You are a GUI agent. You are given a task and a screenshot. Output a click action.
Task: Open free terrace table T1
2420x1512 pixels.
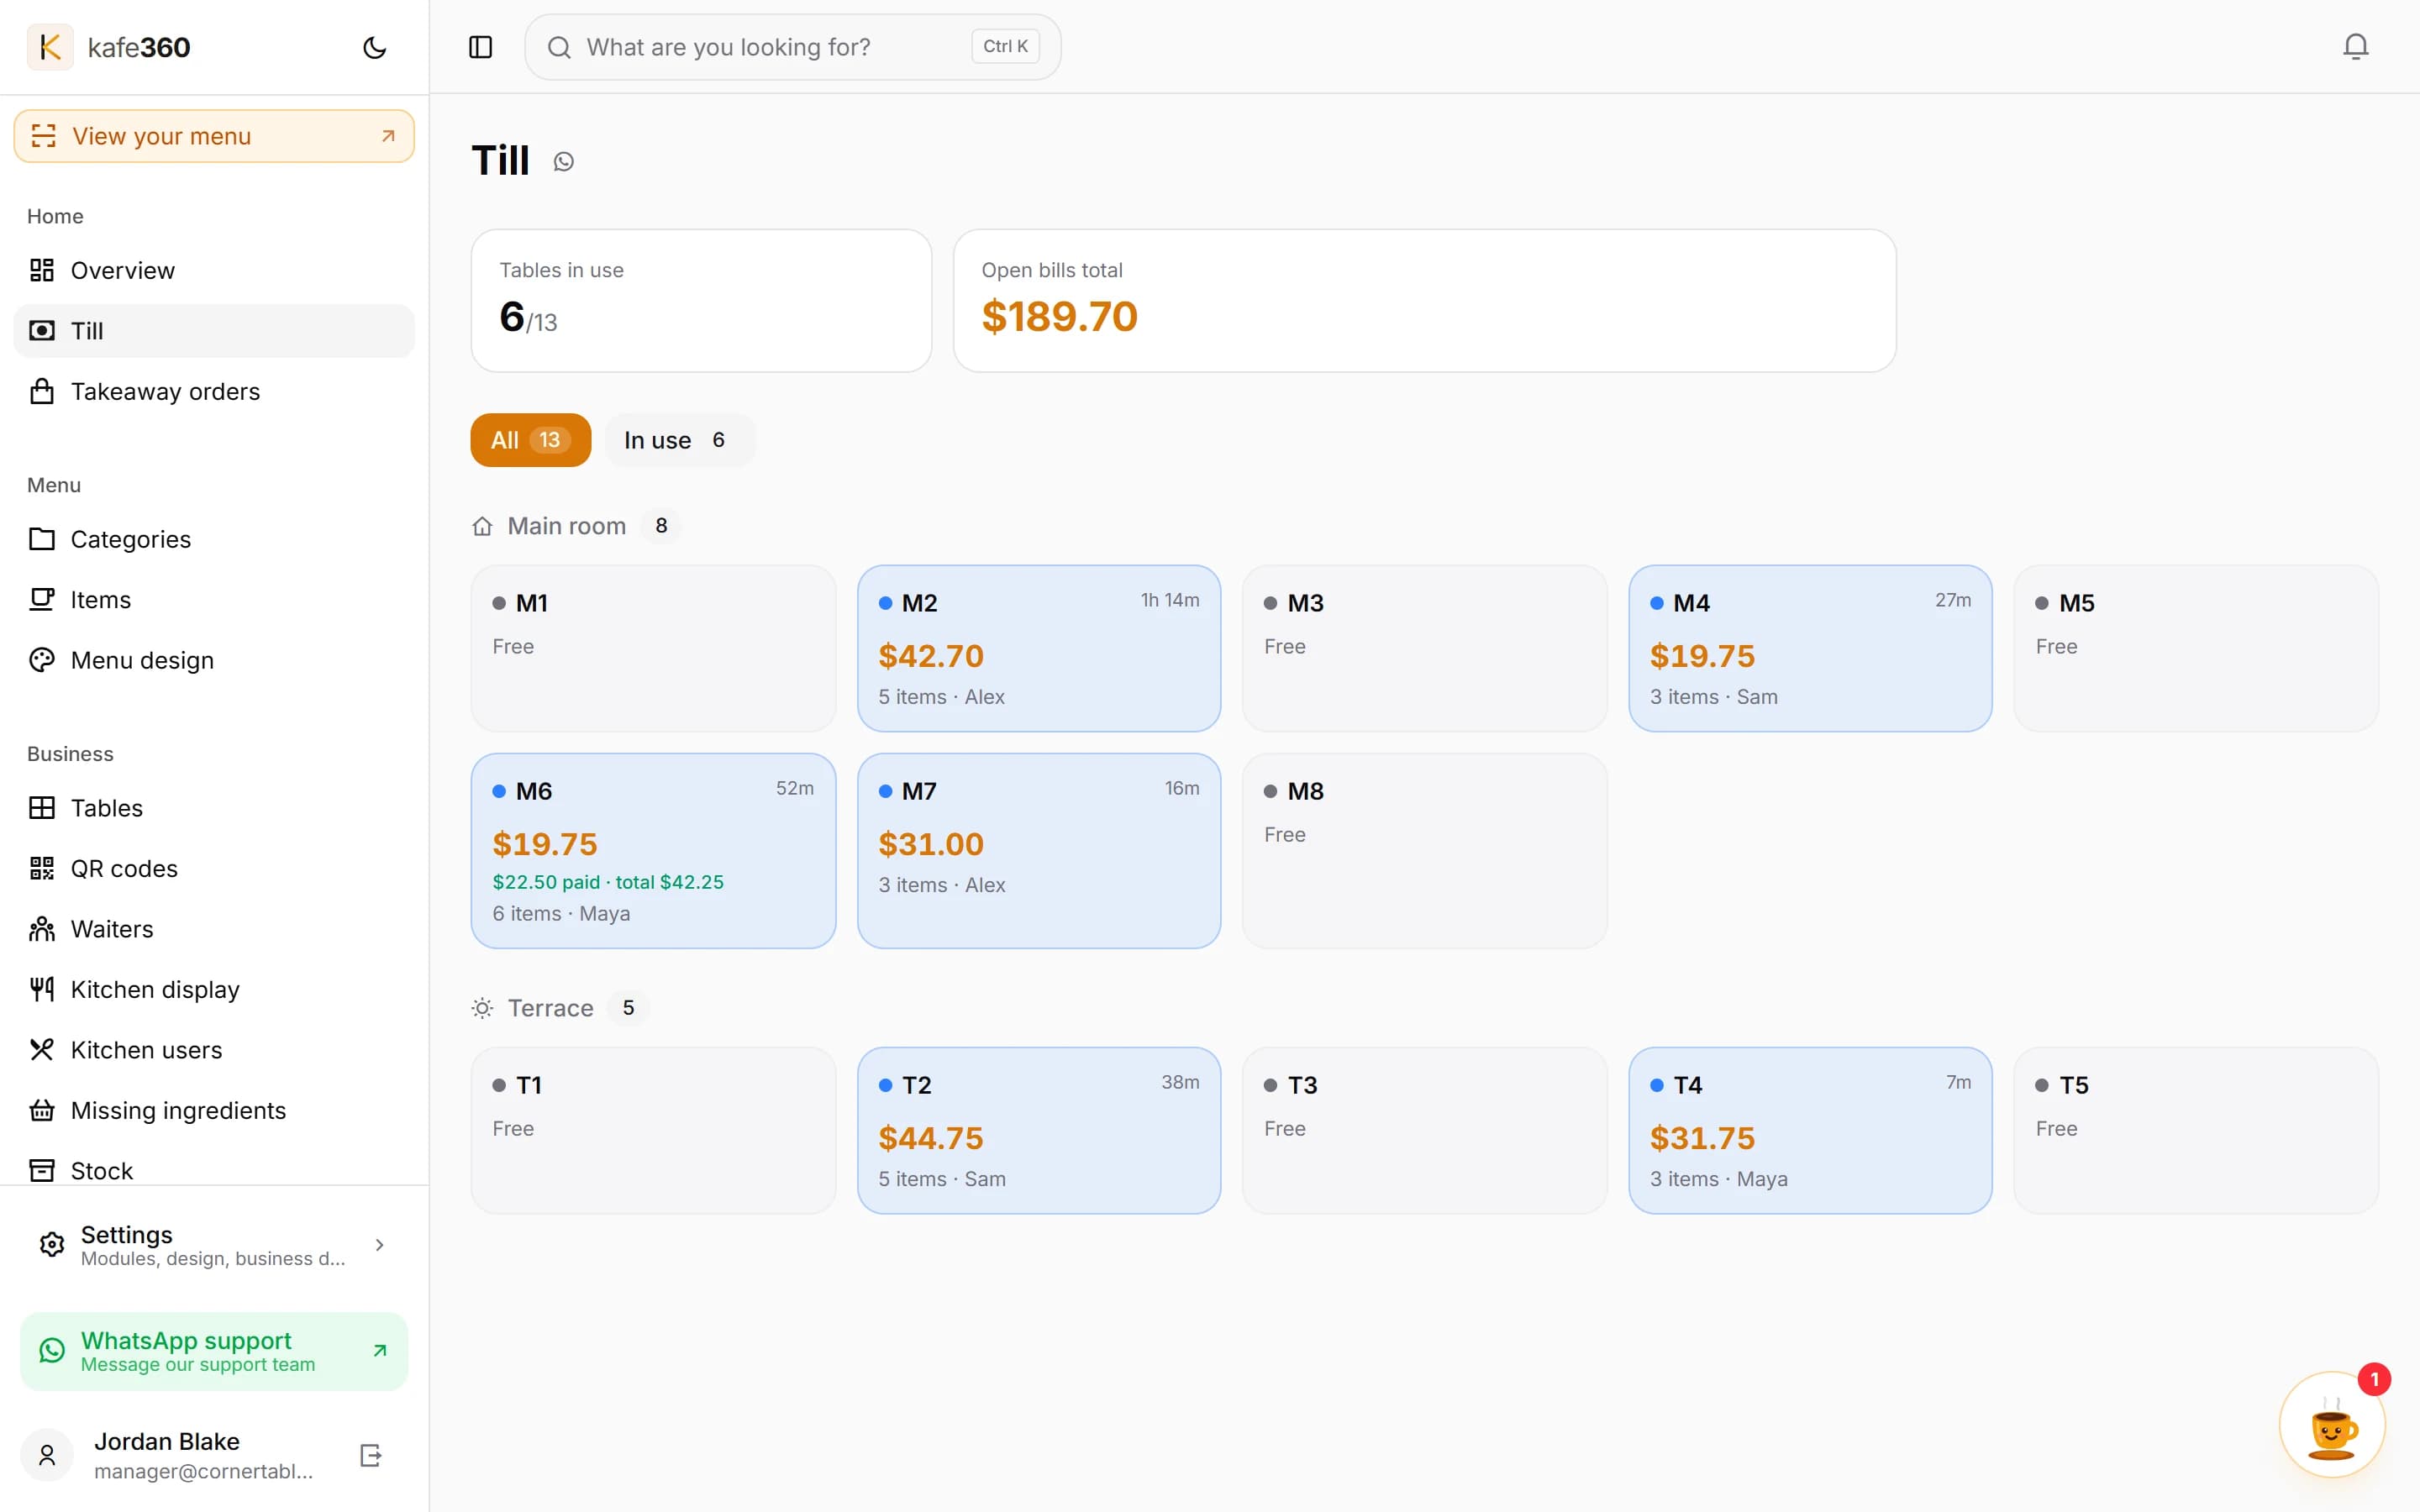pos(653,1130)
